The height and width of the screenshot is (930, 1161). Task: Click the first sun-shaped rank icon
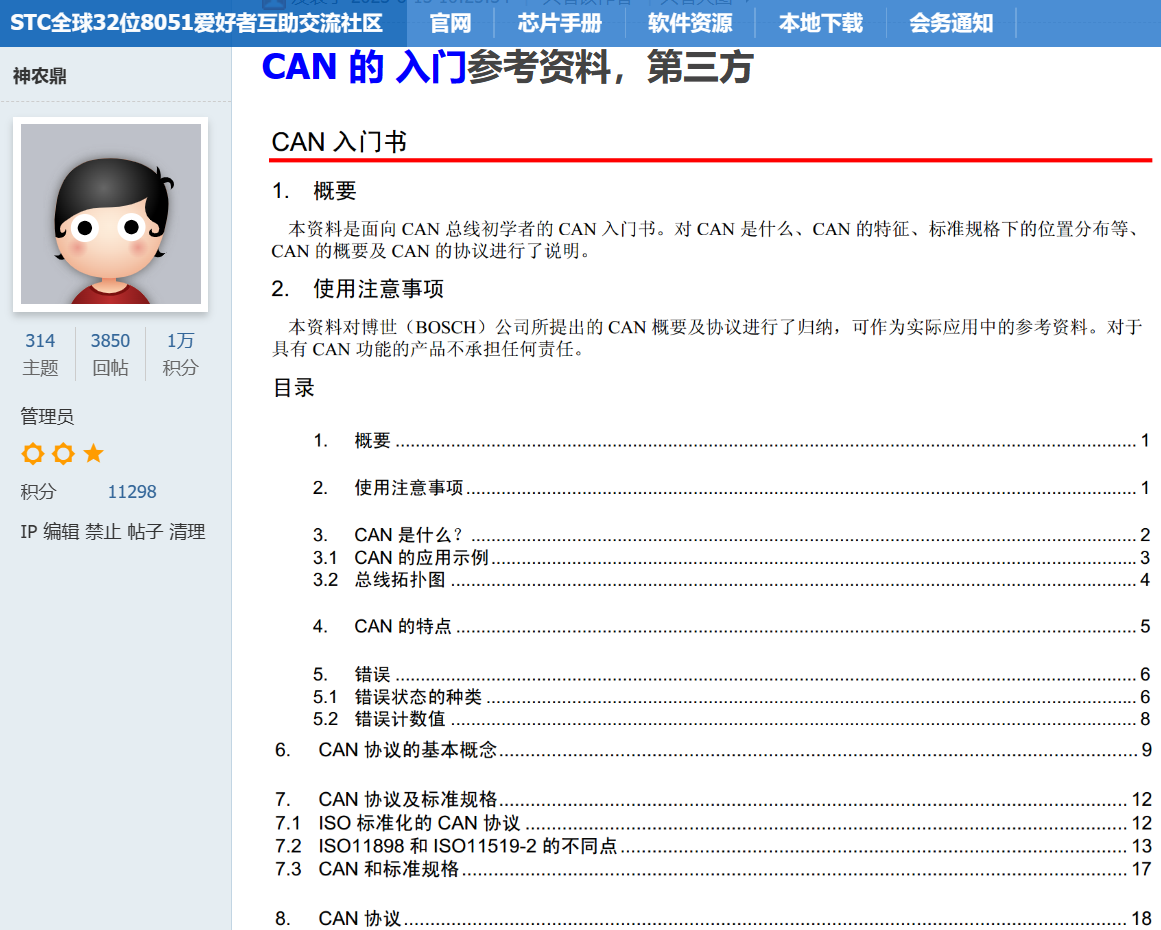[x=33, y=453]
